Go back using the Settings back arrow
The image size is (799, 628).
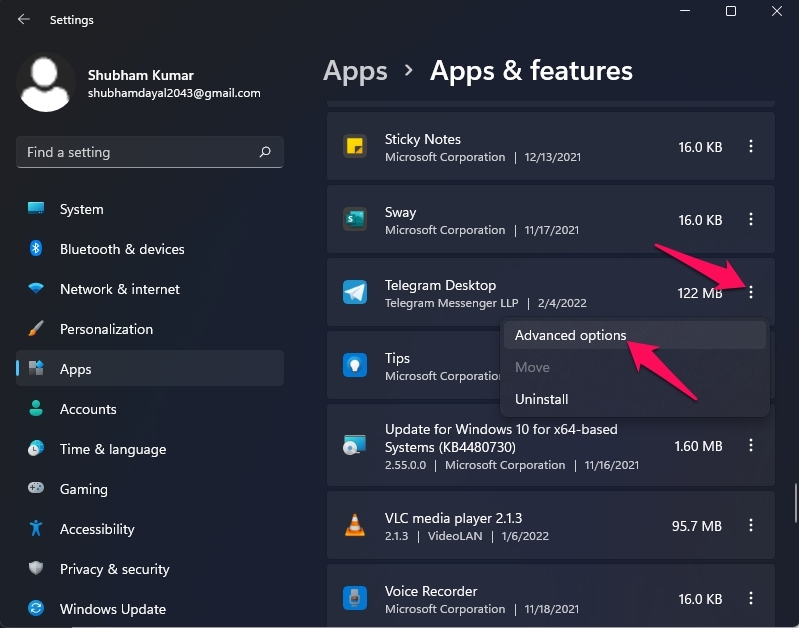tap(23, 19)
